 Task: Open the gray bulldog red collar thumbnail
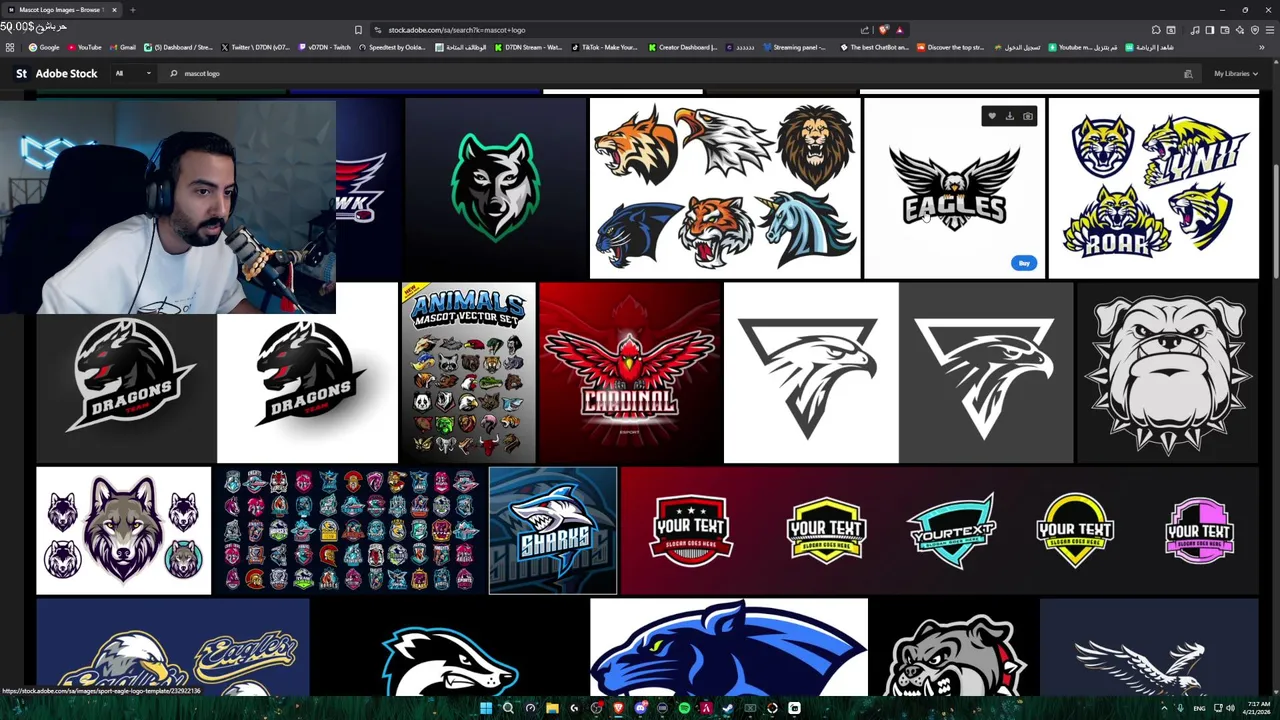[x=954, y=647]
